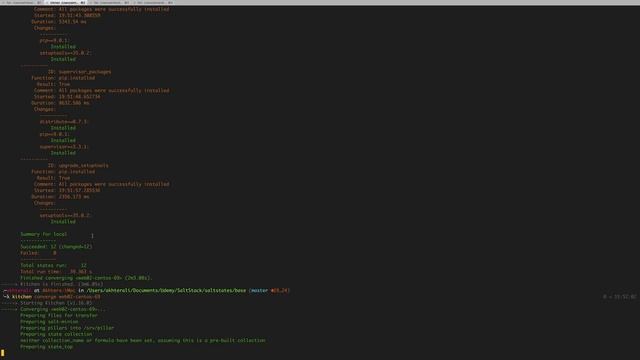The image size is (640, 360).
Task: Click the 'Total states run: 12' line
Action: tap(53, 265)
